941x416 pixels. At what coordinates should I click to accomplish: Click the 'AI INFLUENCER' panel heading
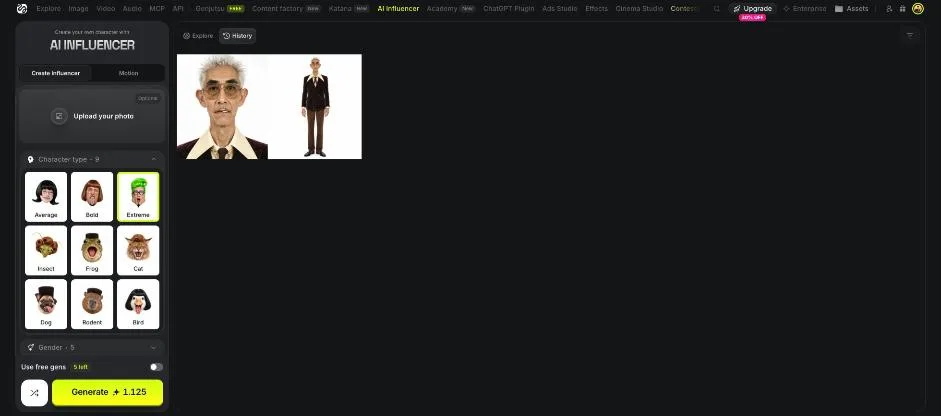tap(92, 45)
